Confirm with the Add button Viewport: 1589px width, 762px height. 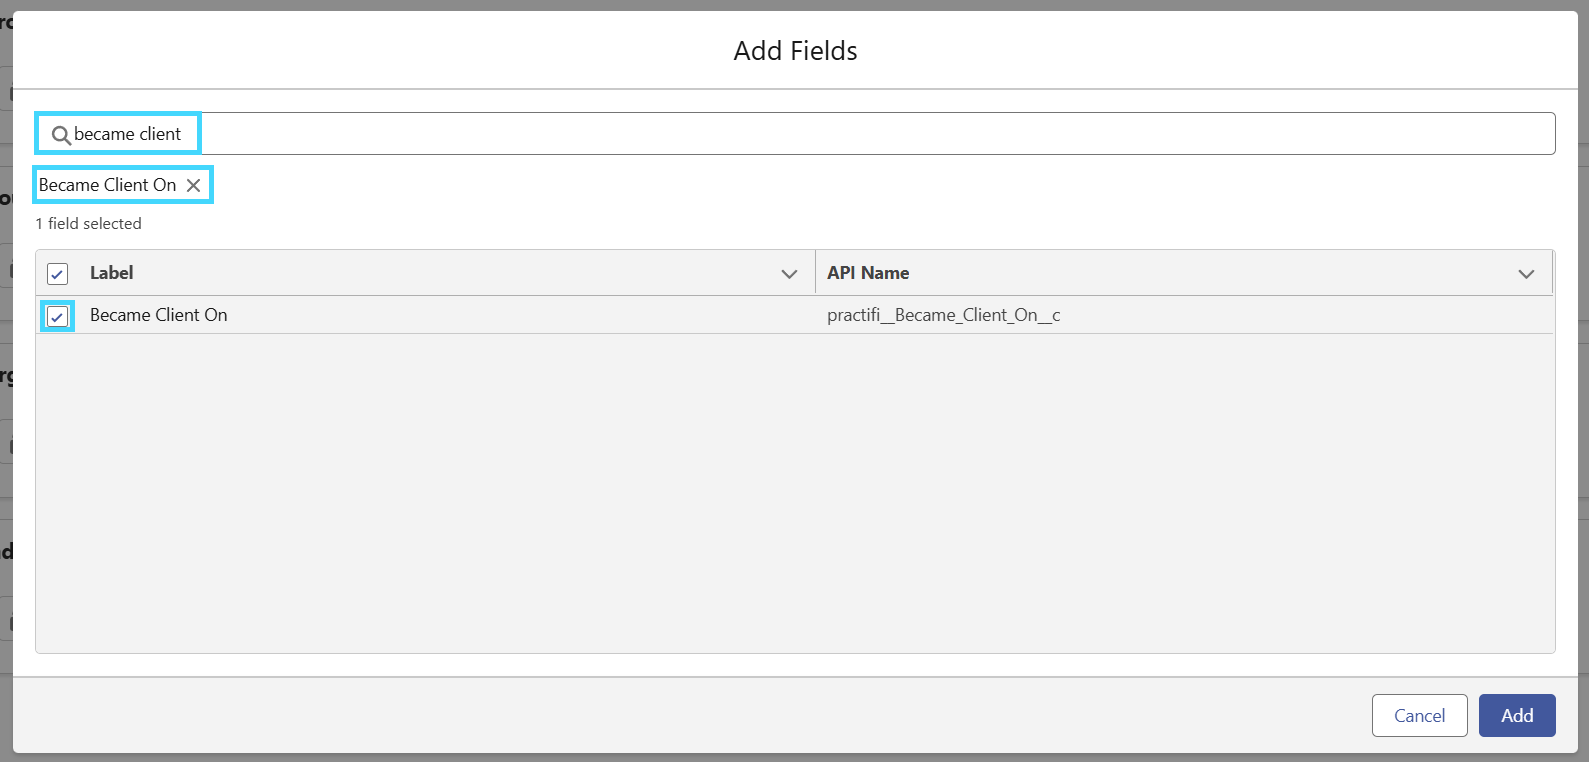click(1517, 715)
